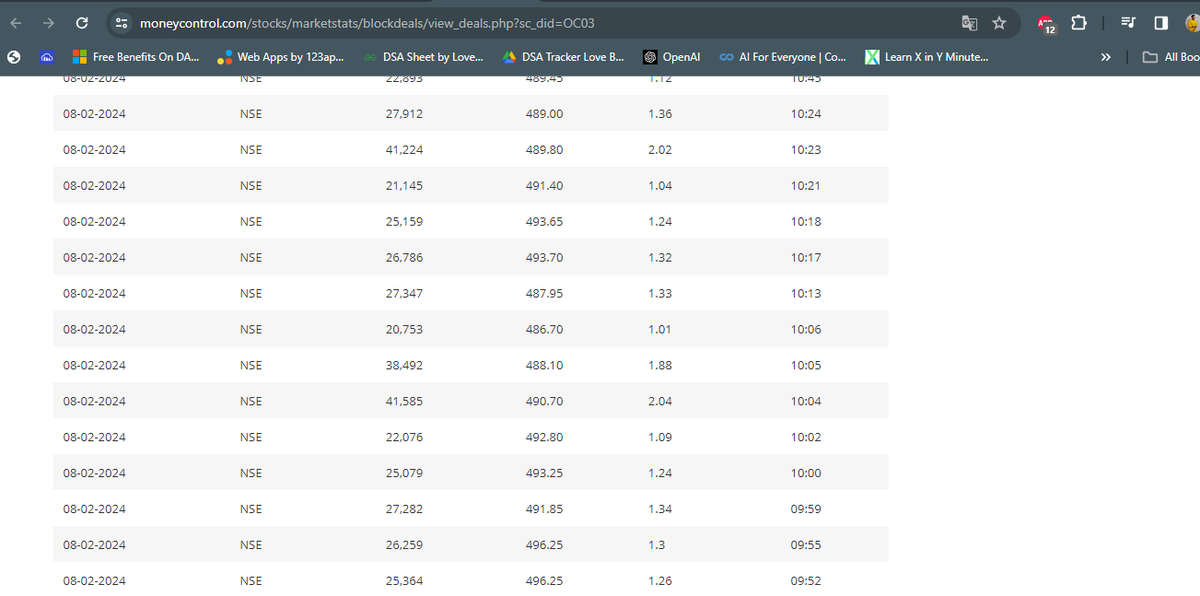1200x596 pixels.
Task: Open DSA Sheet by Love... bookmark
Action: tap(424, 57)
